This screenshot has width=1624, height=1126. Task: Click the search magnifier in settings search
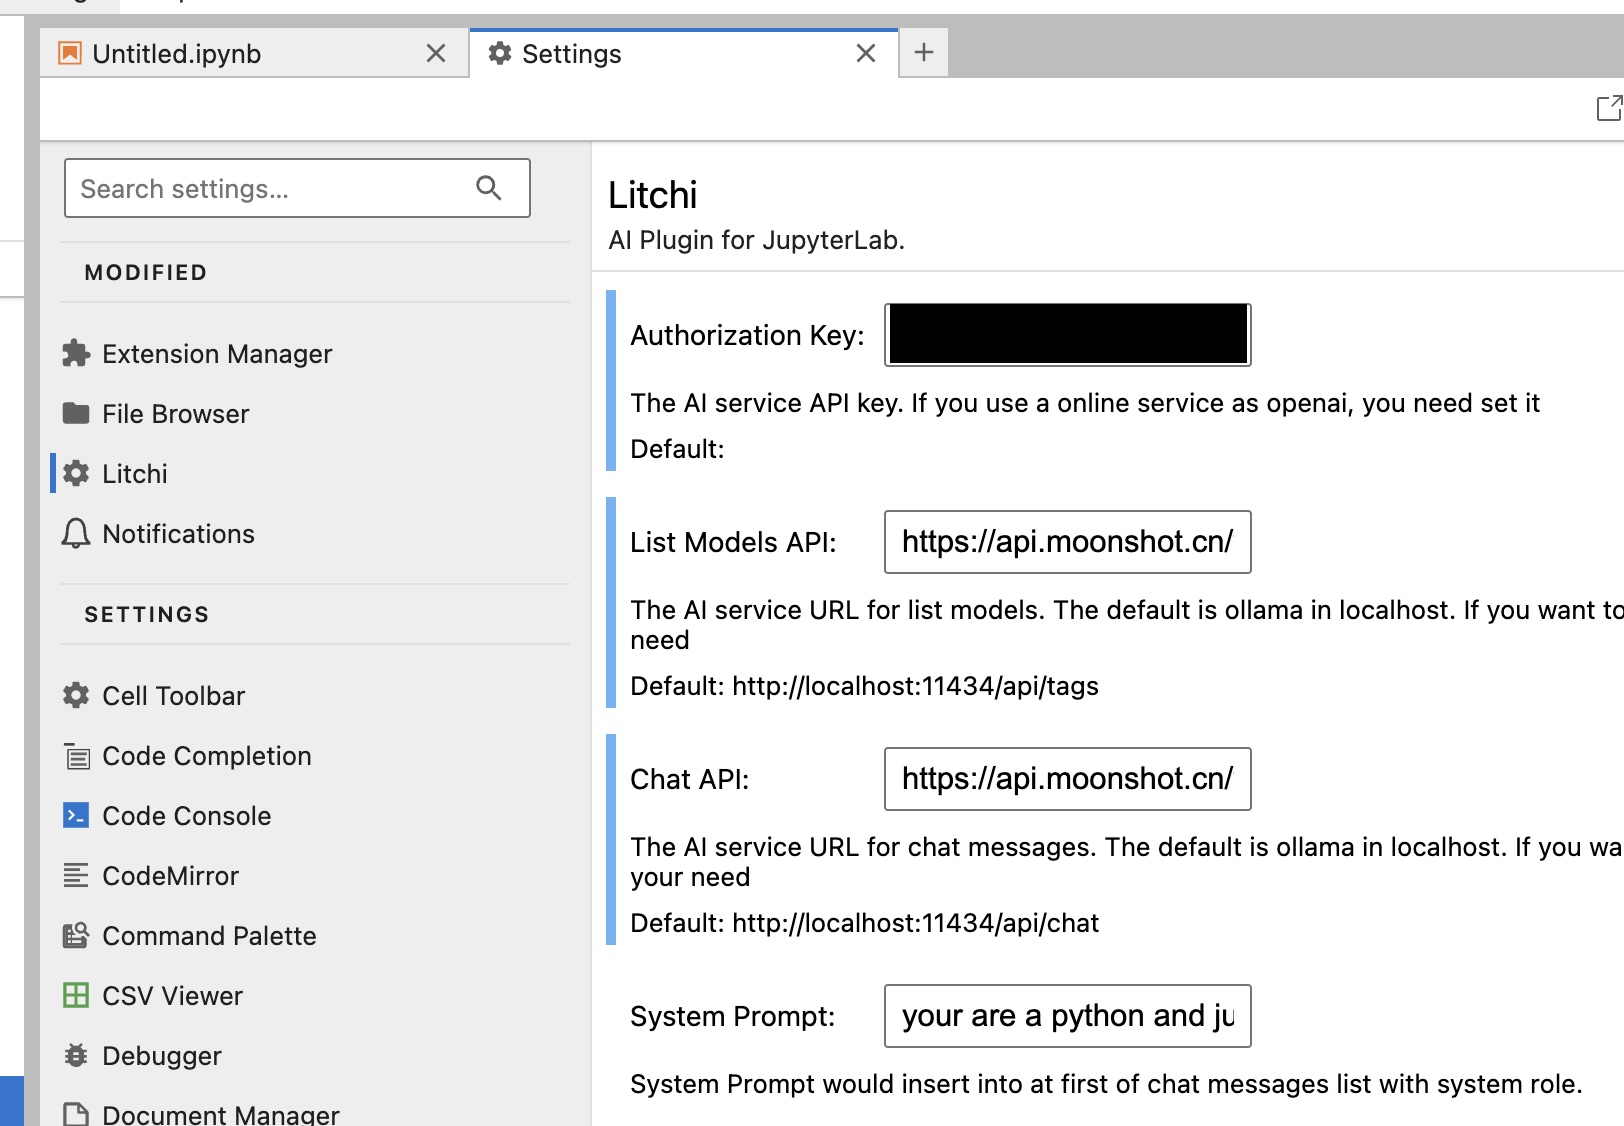click(x=489, y=187)
